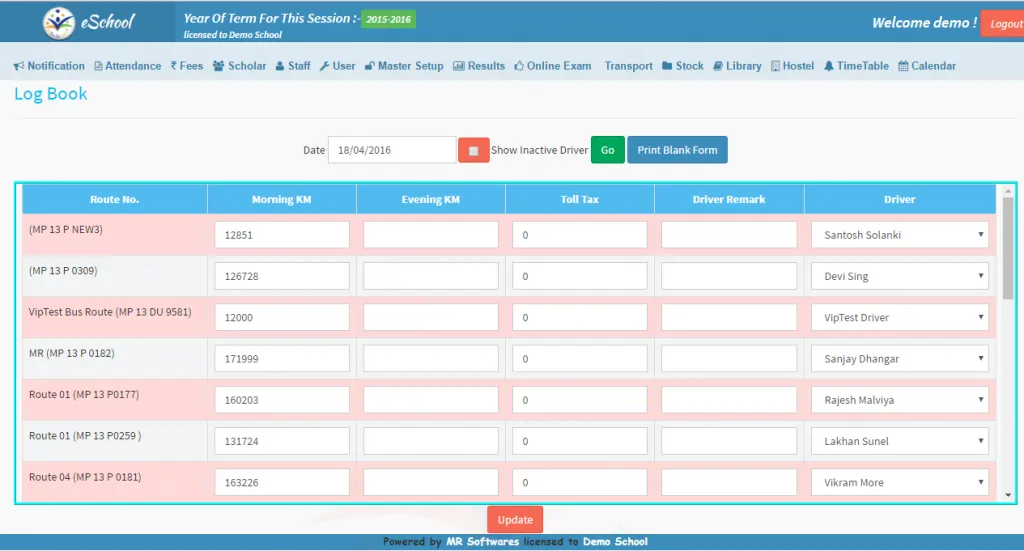Image resolution: width=1024 pixels, height=551 pixels.
Task: Expand the Vikram More driver dropdown
Action: click(899, 482)
